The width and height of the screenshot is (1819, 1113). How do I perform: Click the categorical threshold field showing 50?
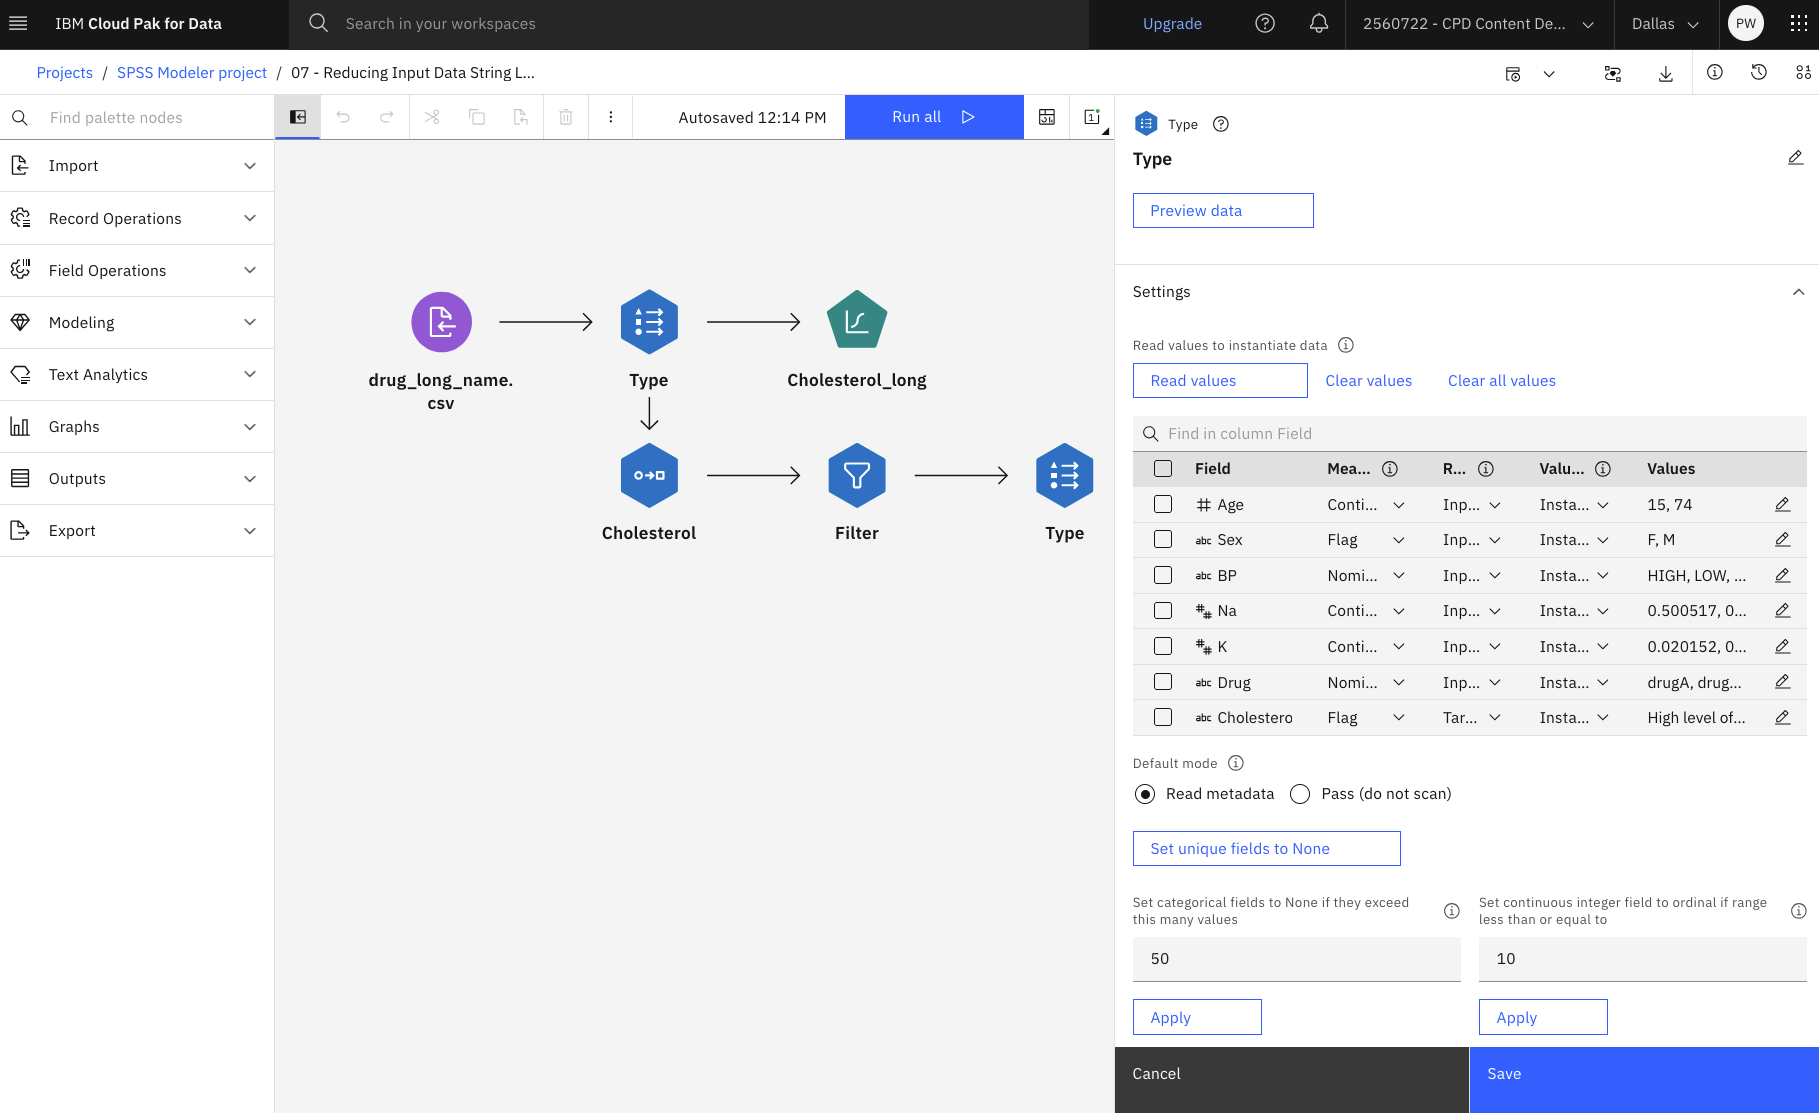pos(1296,959)
